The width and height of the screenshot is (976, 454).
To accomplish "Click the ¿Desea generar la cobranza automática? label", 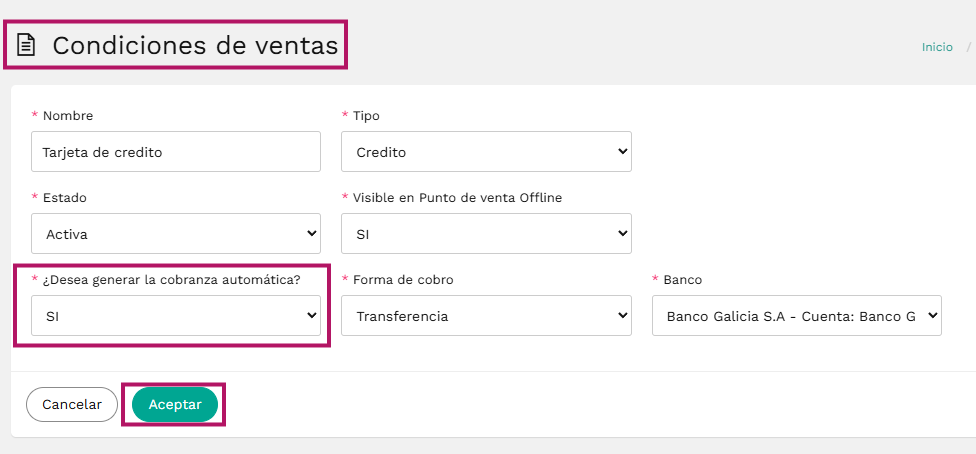I will (x=172, y=280).
